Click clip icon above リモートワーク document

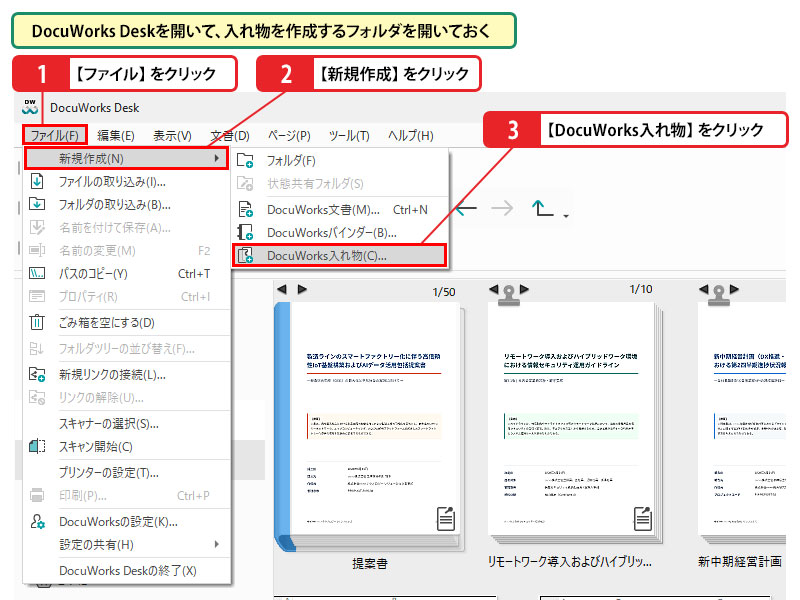[509, 295]
